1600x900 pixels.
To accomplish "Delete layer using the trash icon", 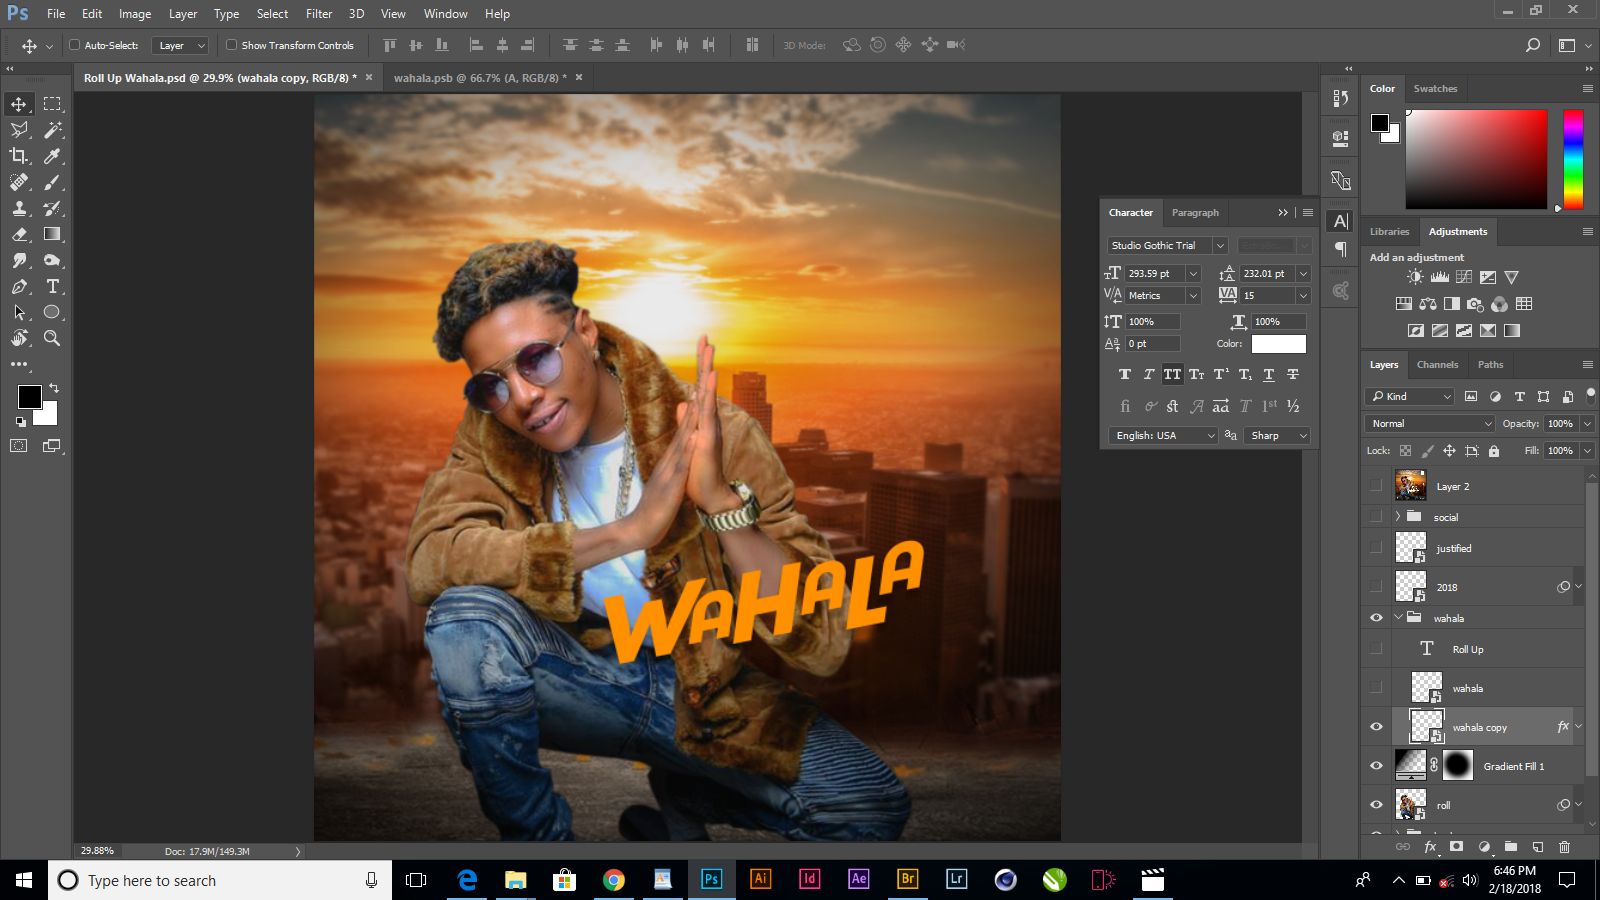I will click(x=1565, y=846).
